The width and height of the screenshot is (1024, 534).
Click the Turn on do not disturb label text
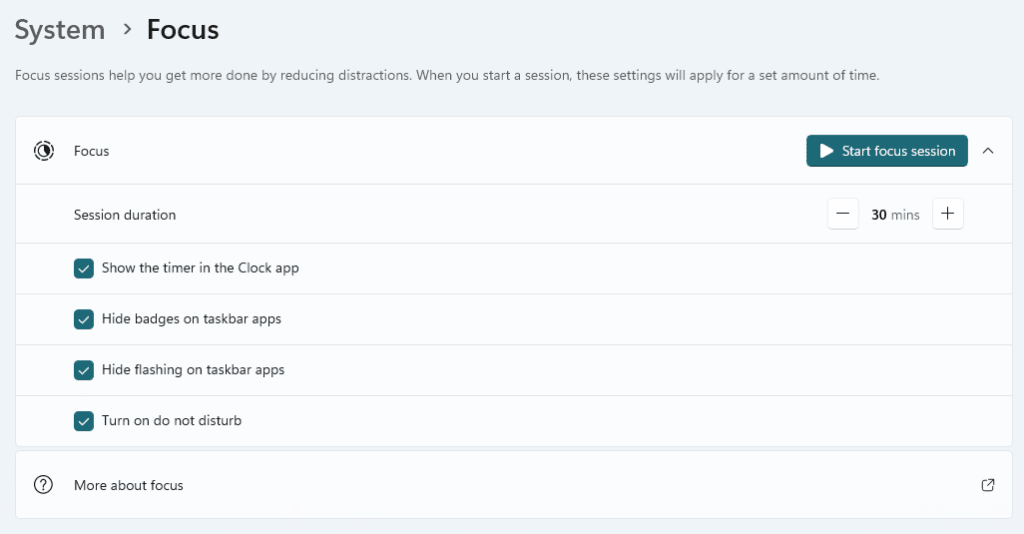(x=172, y=420)
